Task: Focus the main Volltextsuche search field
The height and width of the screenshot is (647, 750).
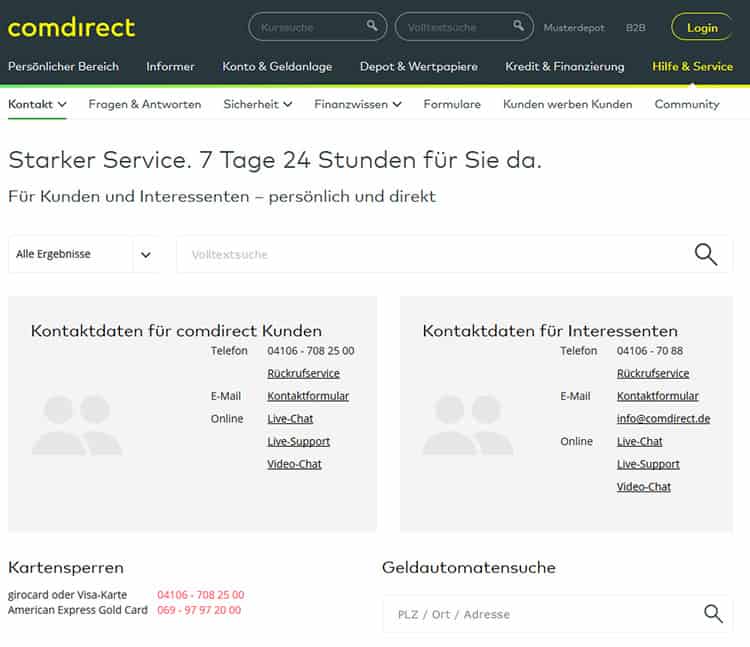Action: 454,254
